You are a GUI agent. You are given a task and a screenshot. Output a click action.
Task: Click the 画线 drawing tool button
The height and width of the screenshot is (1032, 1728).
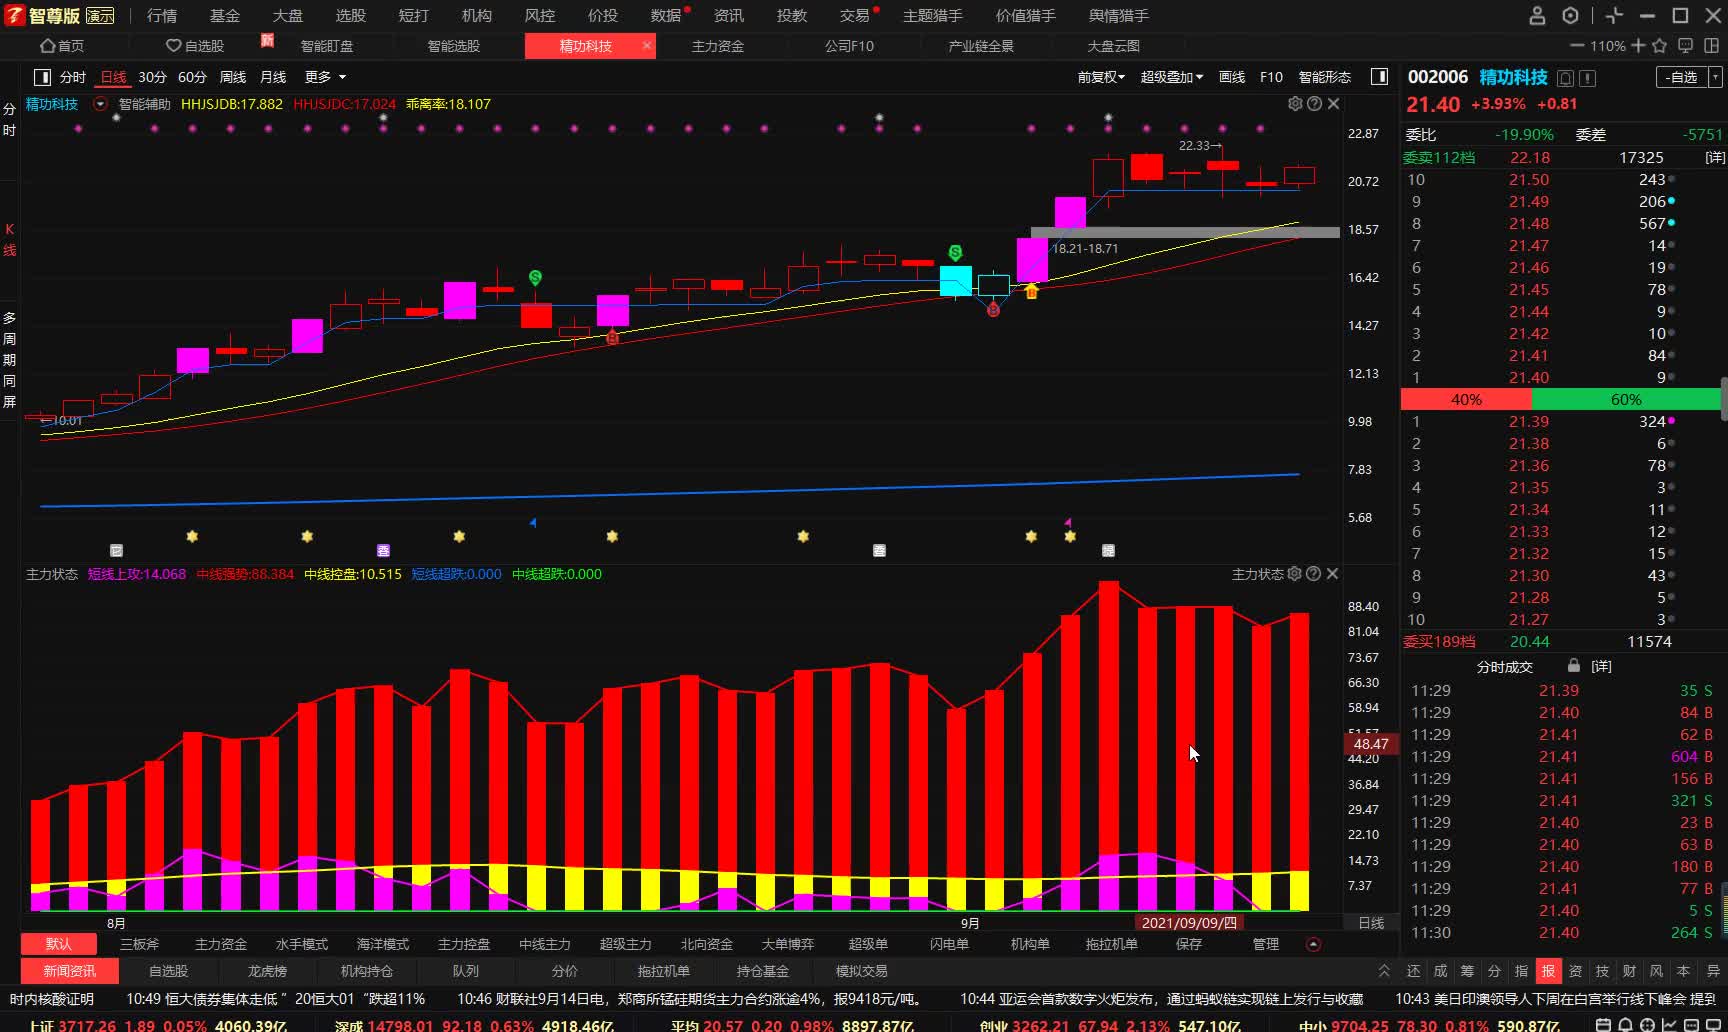coord(1232,77)
